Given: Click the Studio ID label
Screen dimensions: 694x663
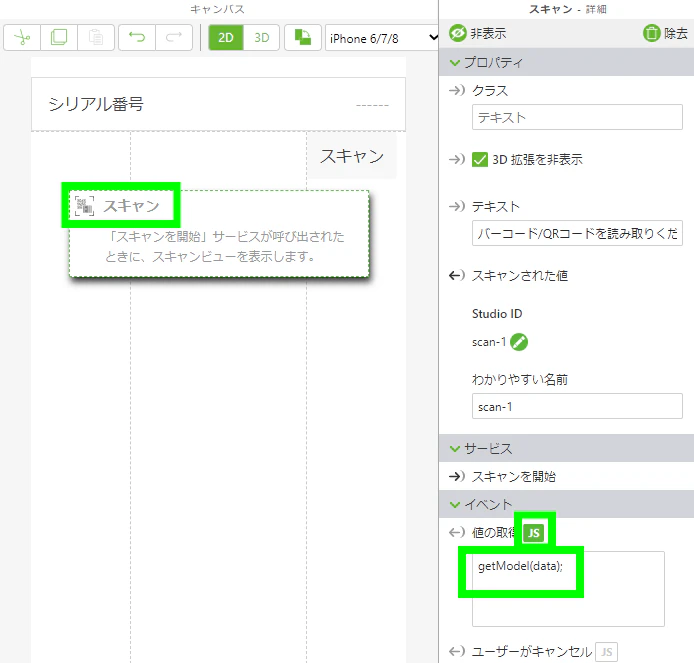Looking at the screenshot, I should [x=497, y=314].
